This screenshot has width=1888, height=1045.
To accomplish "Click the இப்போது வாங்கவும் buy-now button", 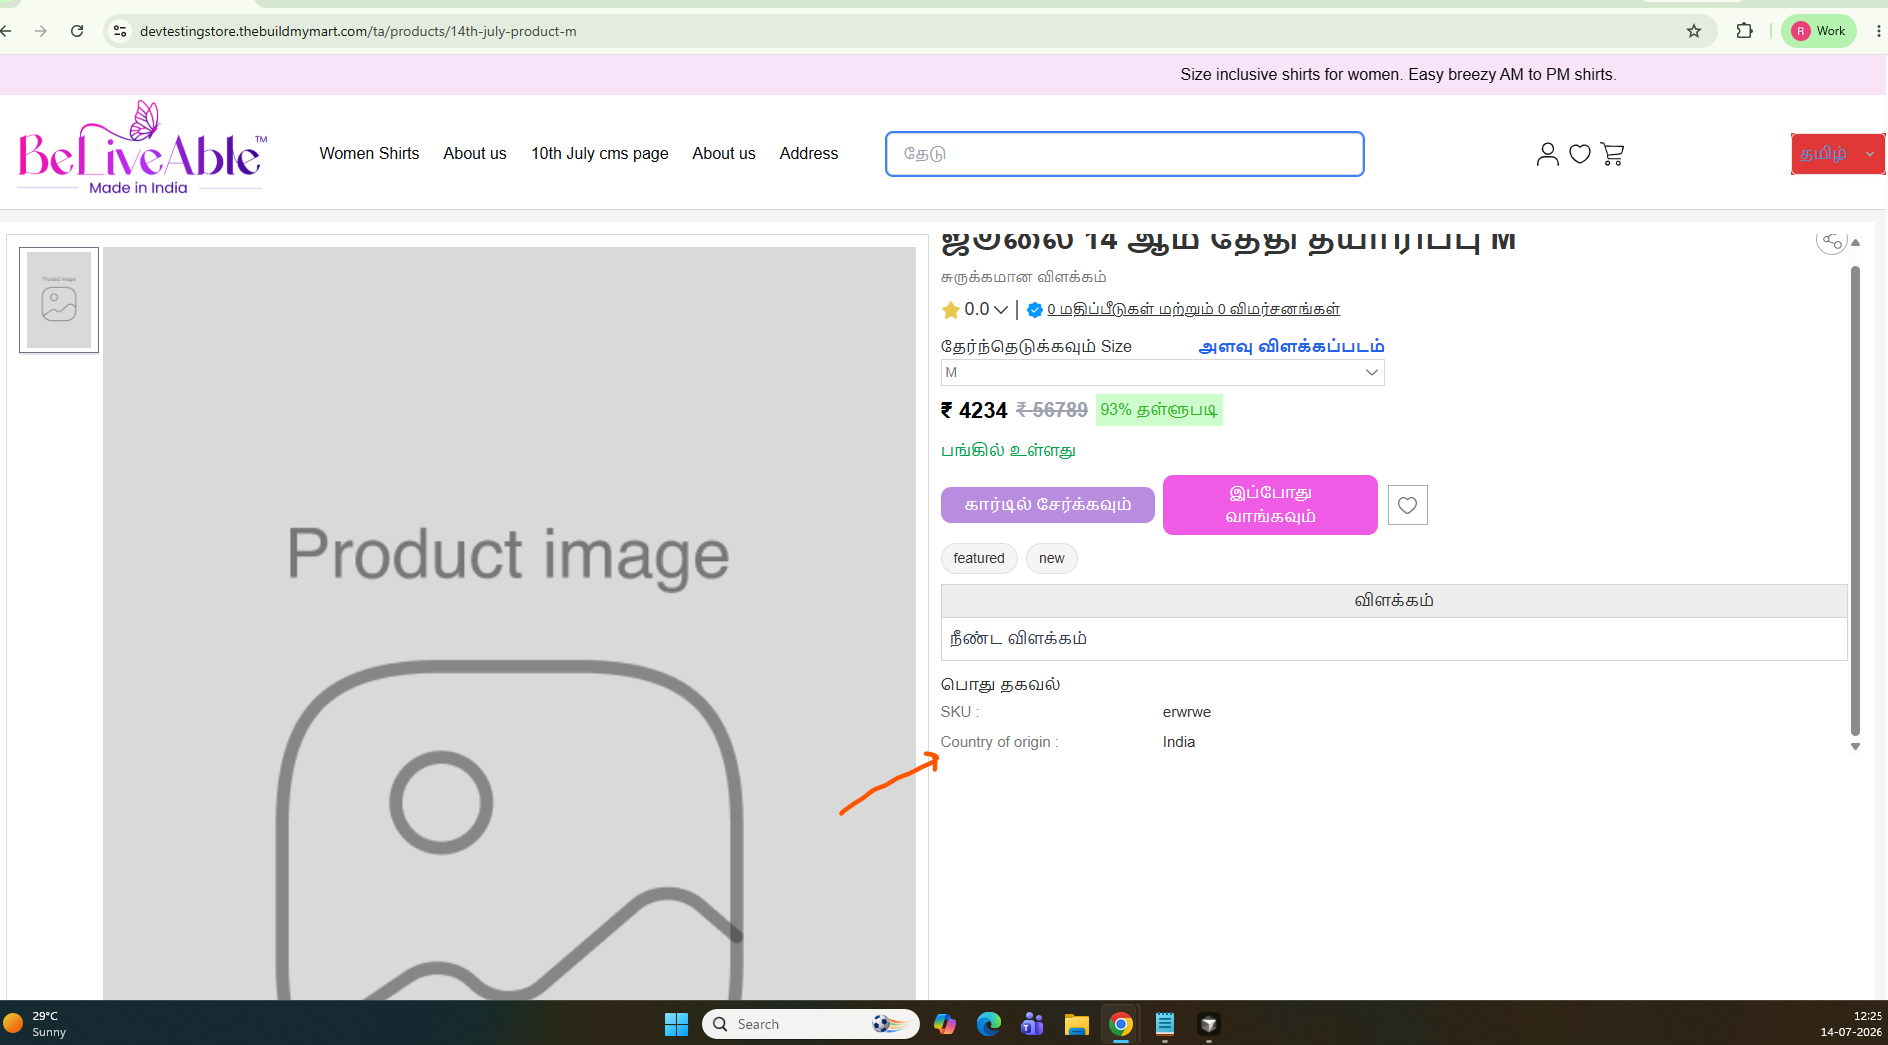I will tap(1270, 505).
